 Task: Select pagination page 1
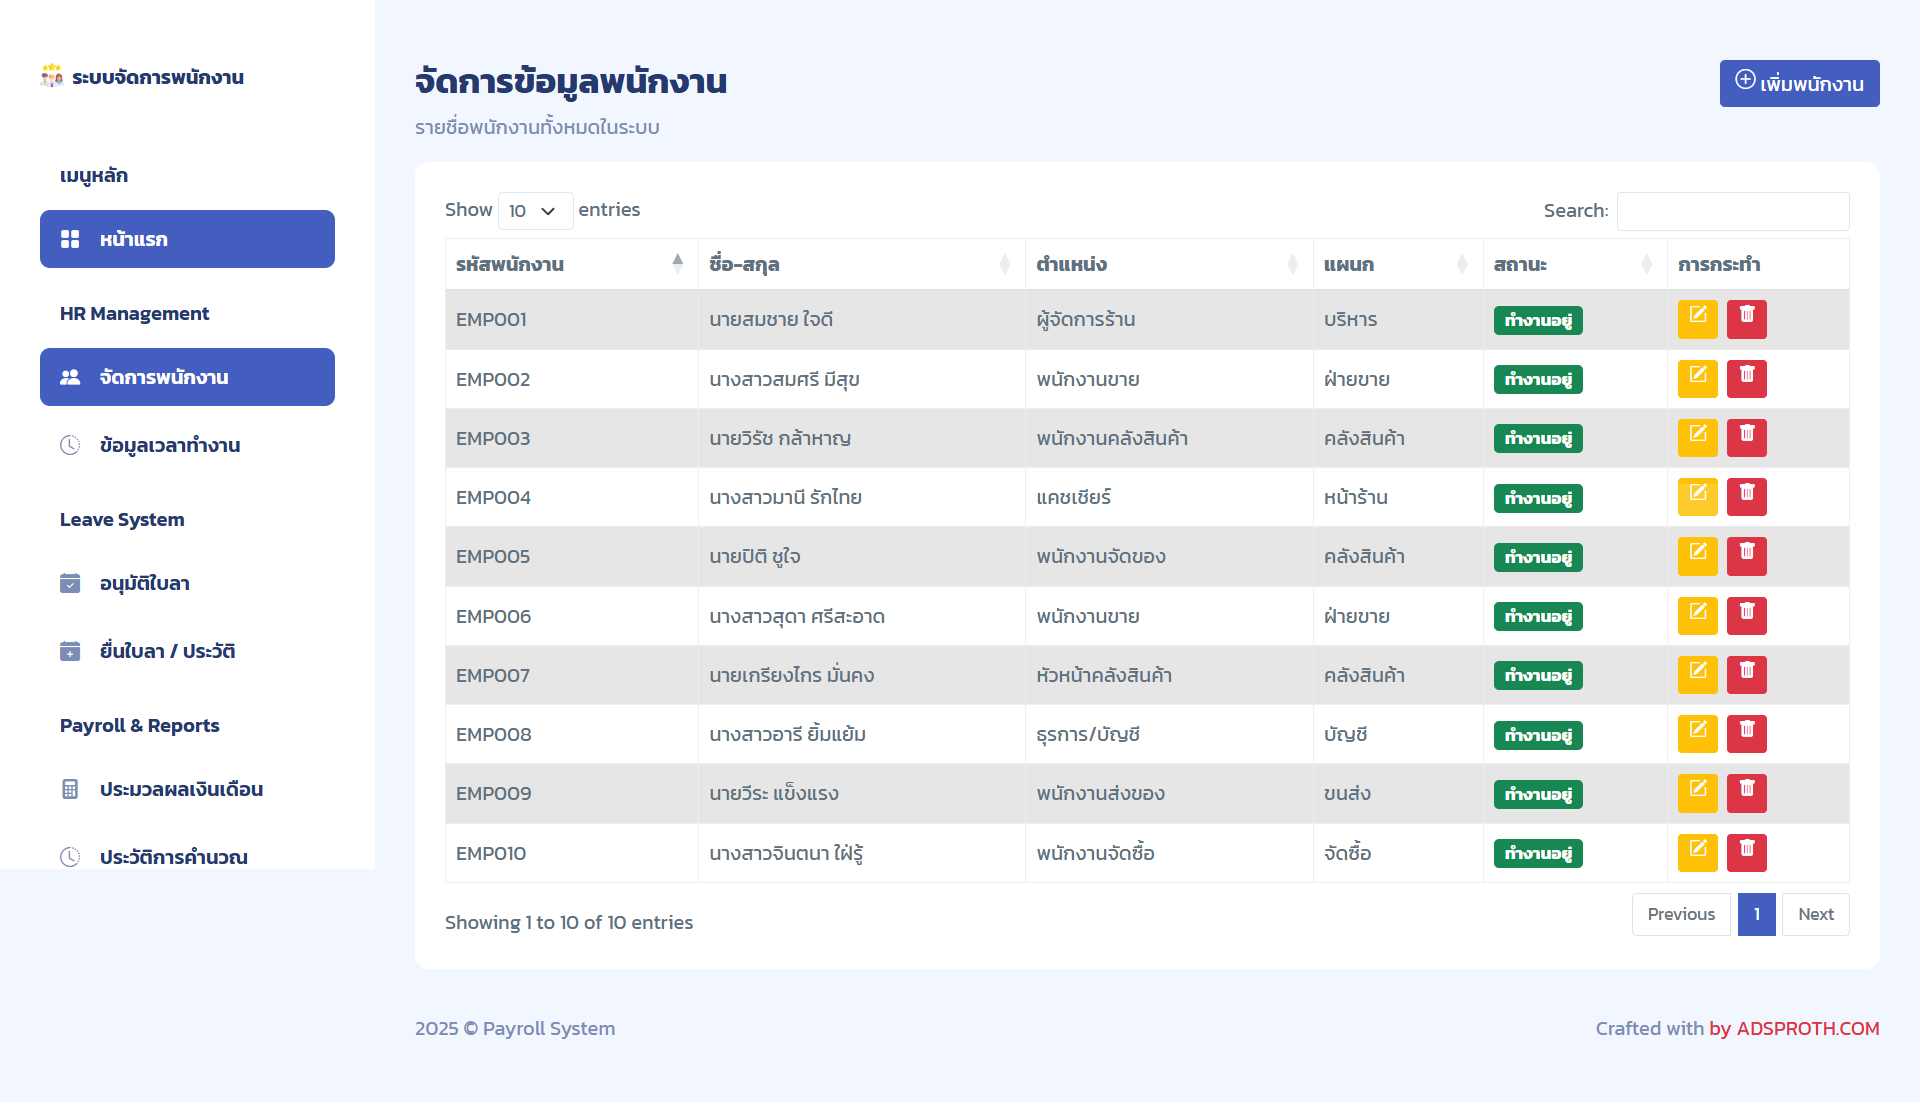[x=1756, y=914]
